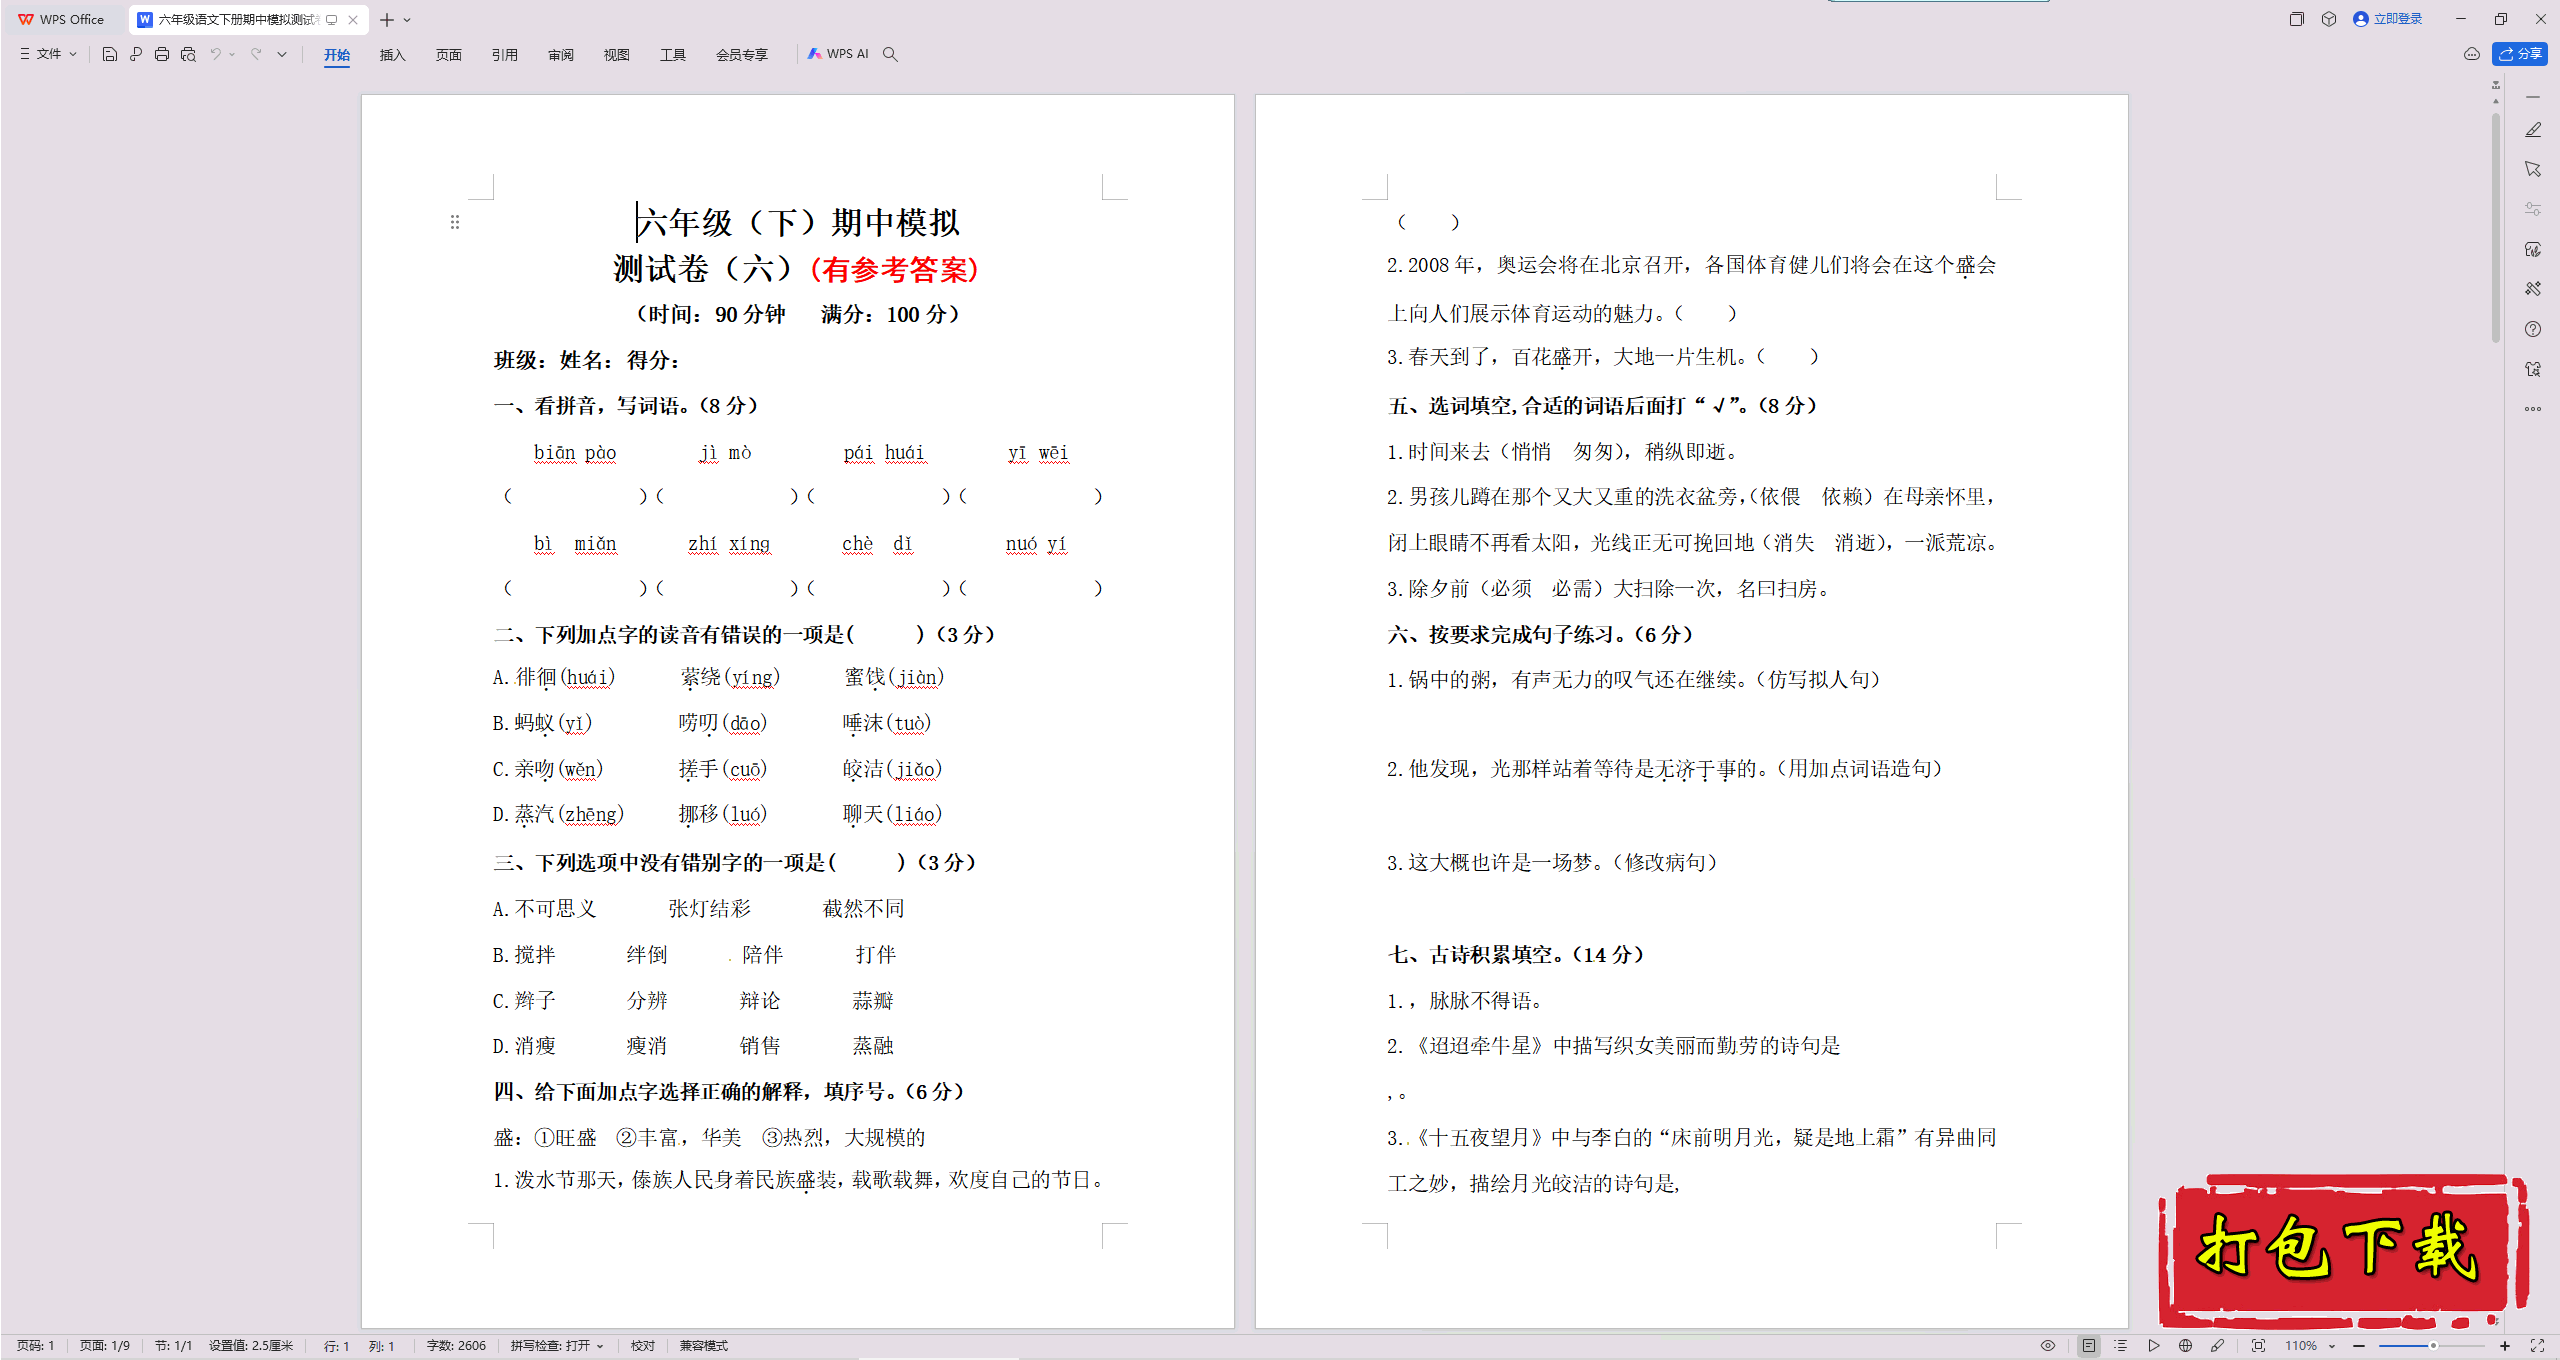The height and width of the screenshot is (1360, 2560).
Task: Expand the 文件 menu arrow
Action: coord(73,54)
